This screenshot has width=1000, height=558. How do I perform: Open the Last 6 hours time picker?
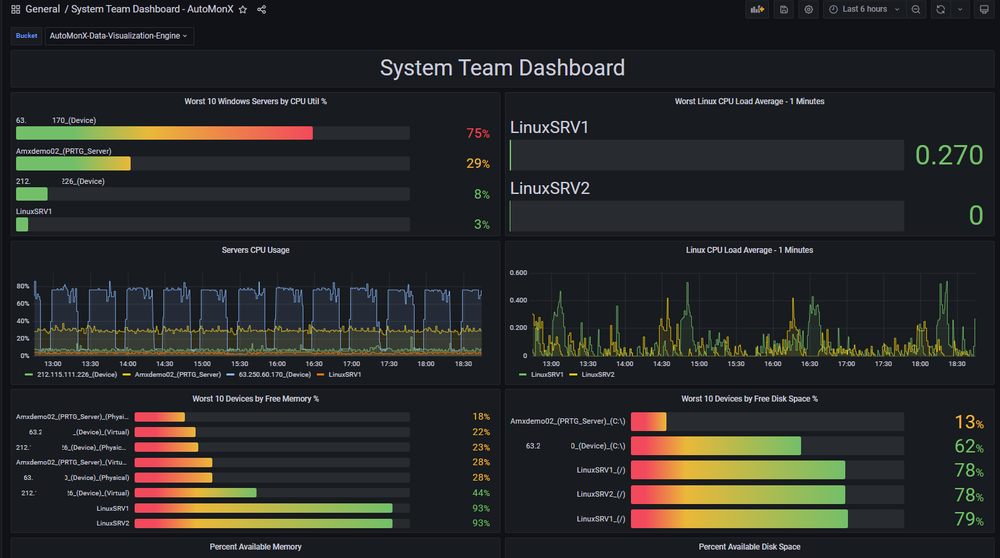click(x=865, y=10)
